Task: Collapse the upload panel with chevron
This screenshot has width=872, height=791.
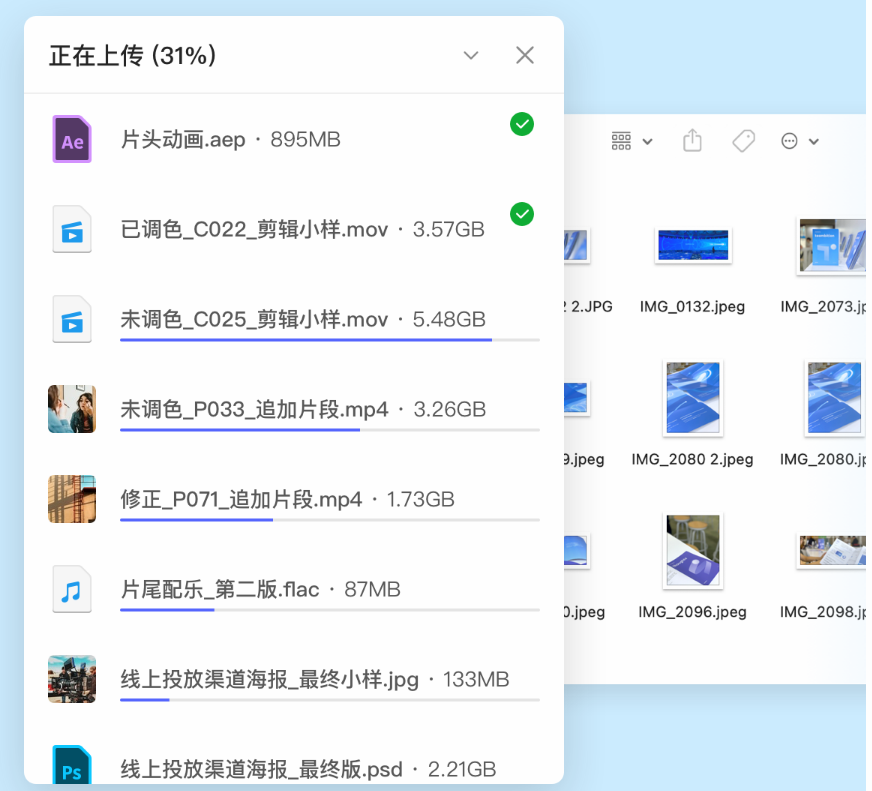Action: click(x=471, y=56)
